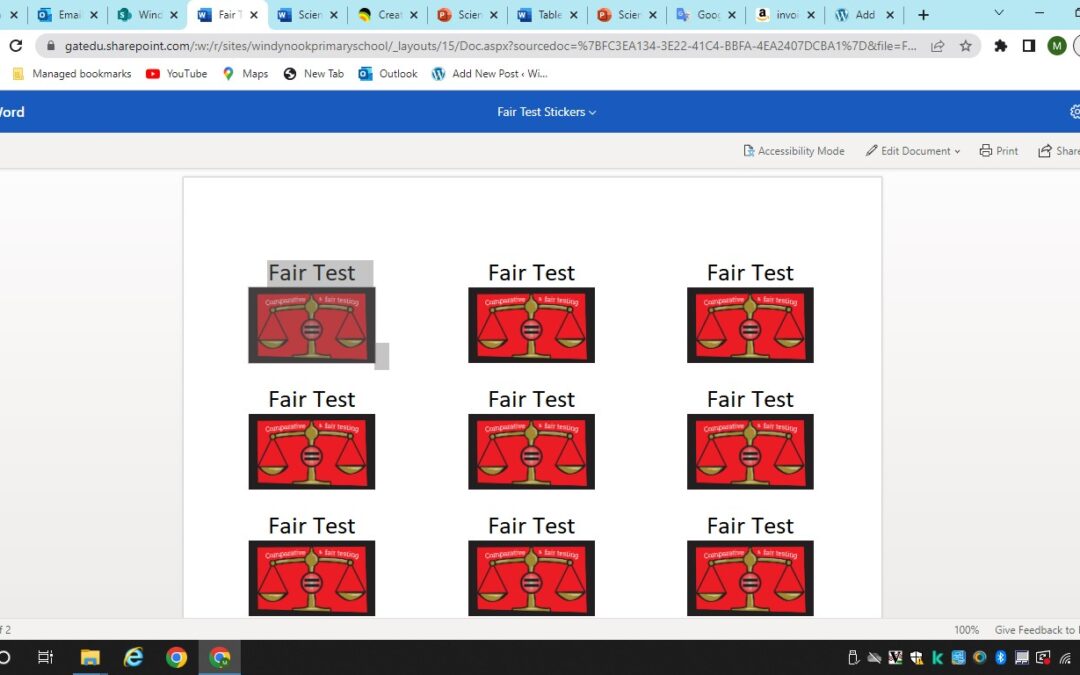Viewport: 1080px width, 675px height.
Task: Toggle the browser side panel icon
Action: click(1028, 46)
